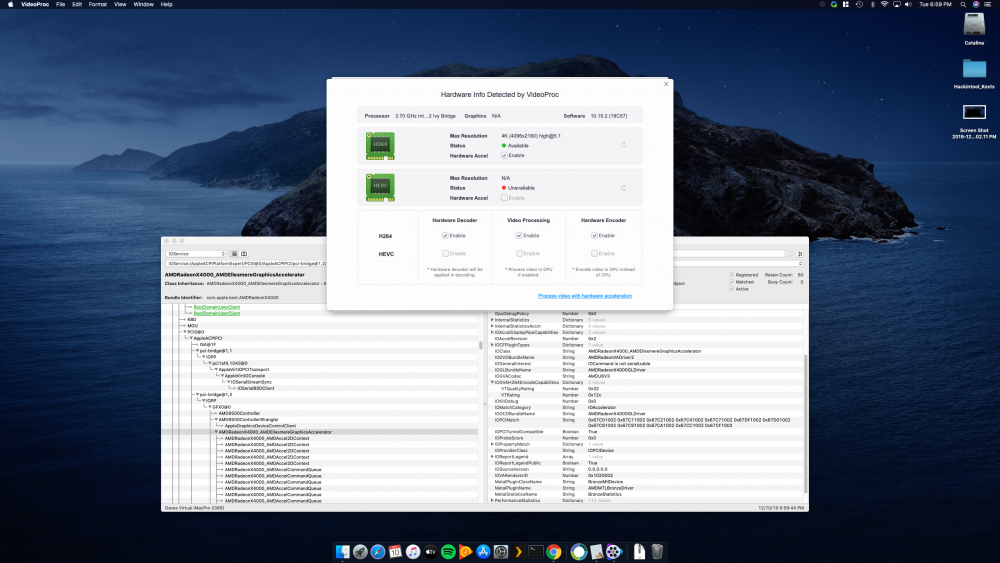Open Siri from the menu bar
The width and height of the screenshot is (1000, 563).
pyautogui.click(x=976, y=4)
